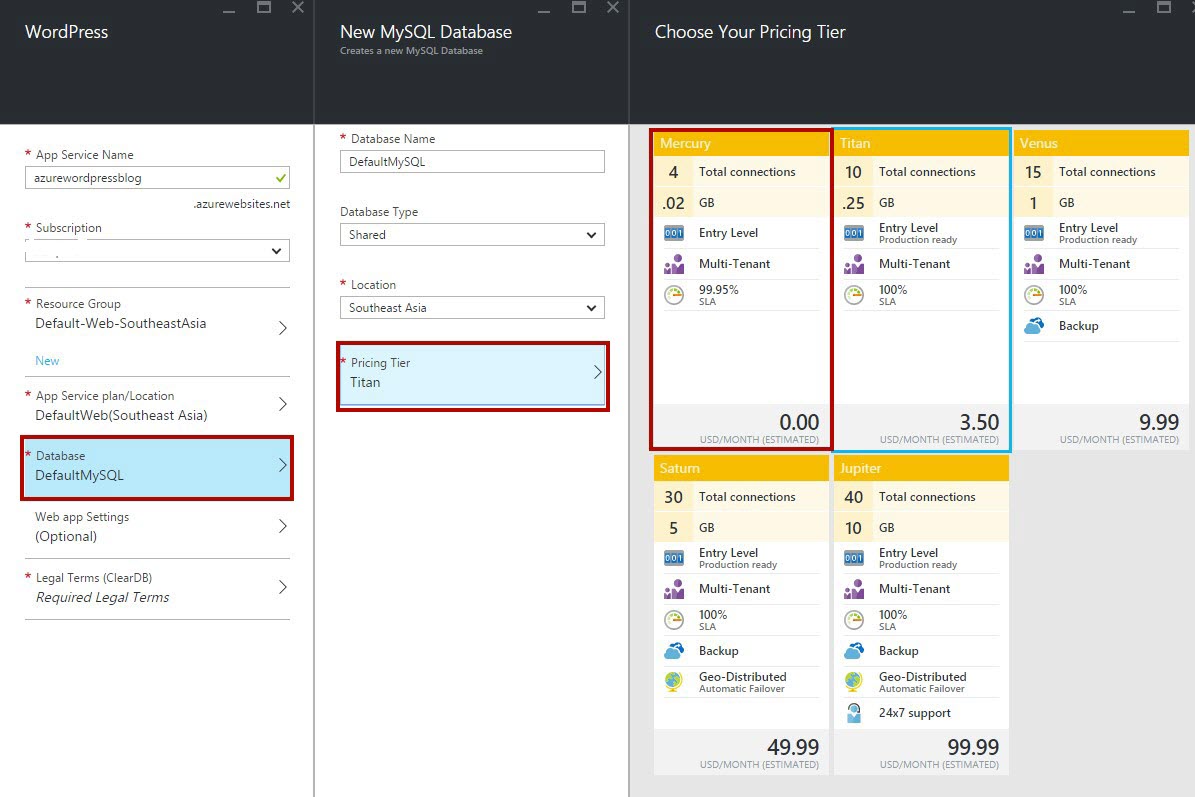Click the Entry Level icon in Titan tier
Screen dimensions: 1195x797
[854, 233]
